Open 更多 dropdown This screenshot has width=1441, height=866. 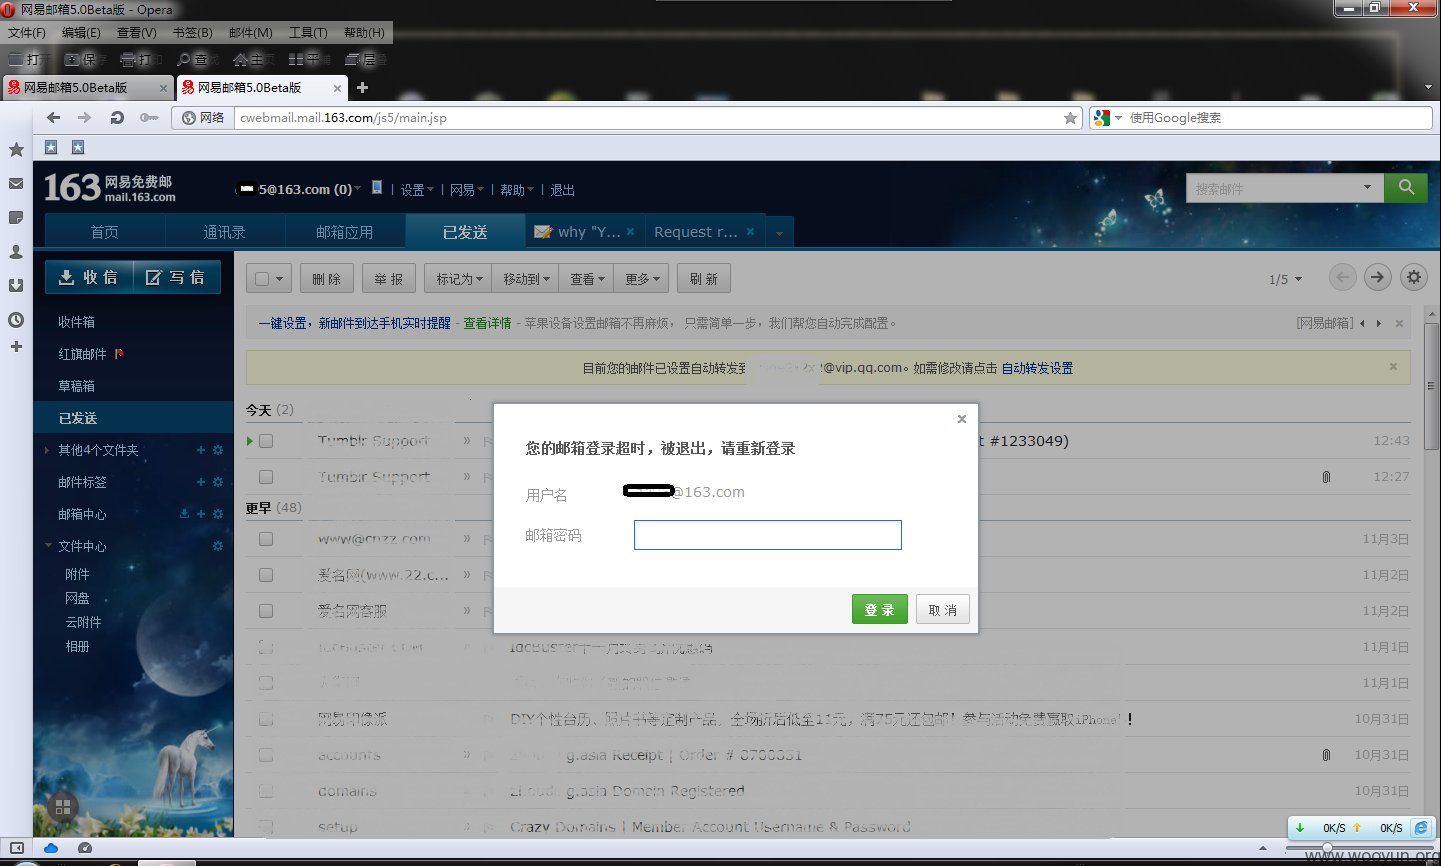pos(642,279)
